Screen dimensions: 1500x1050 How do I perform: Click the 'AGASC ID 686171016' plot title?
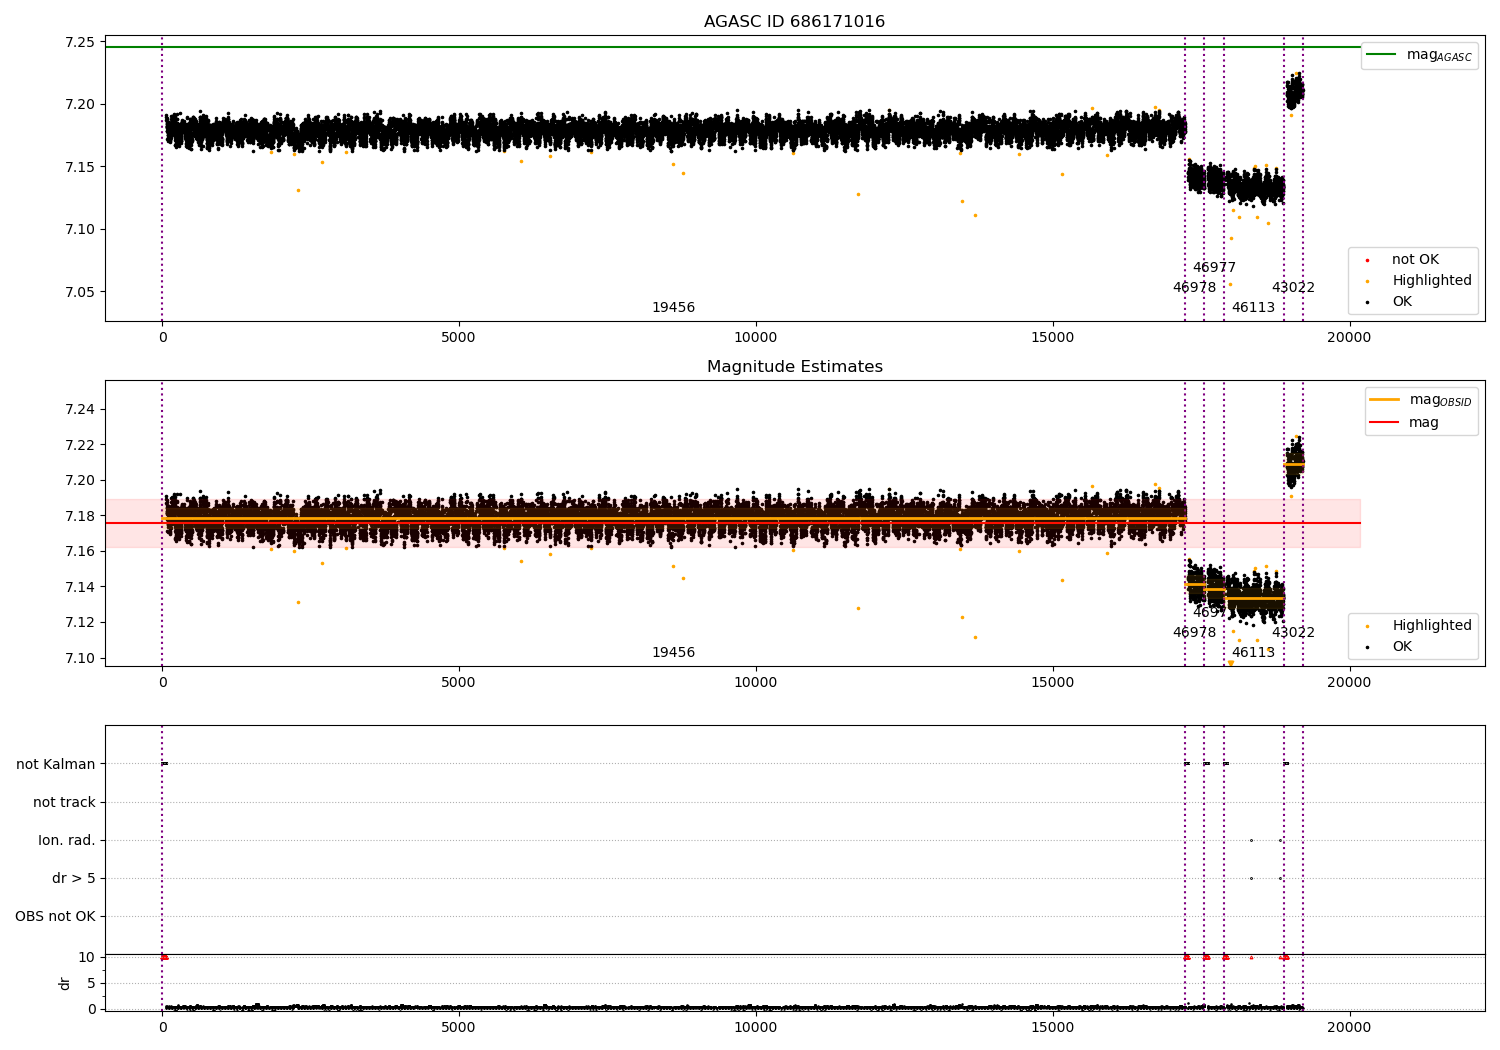pyautogui.click(x=794, y=22)
